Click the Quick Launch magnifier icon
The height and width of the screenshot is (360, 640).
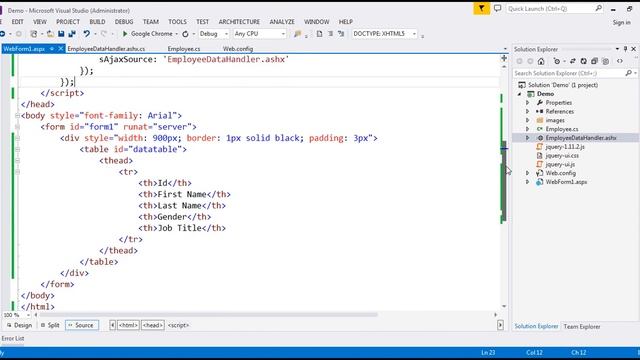point(598,8)
